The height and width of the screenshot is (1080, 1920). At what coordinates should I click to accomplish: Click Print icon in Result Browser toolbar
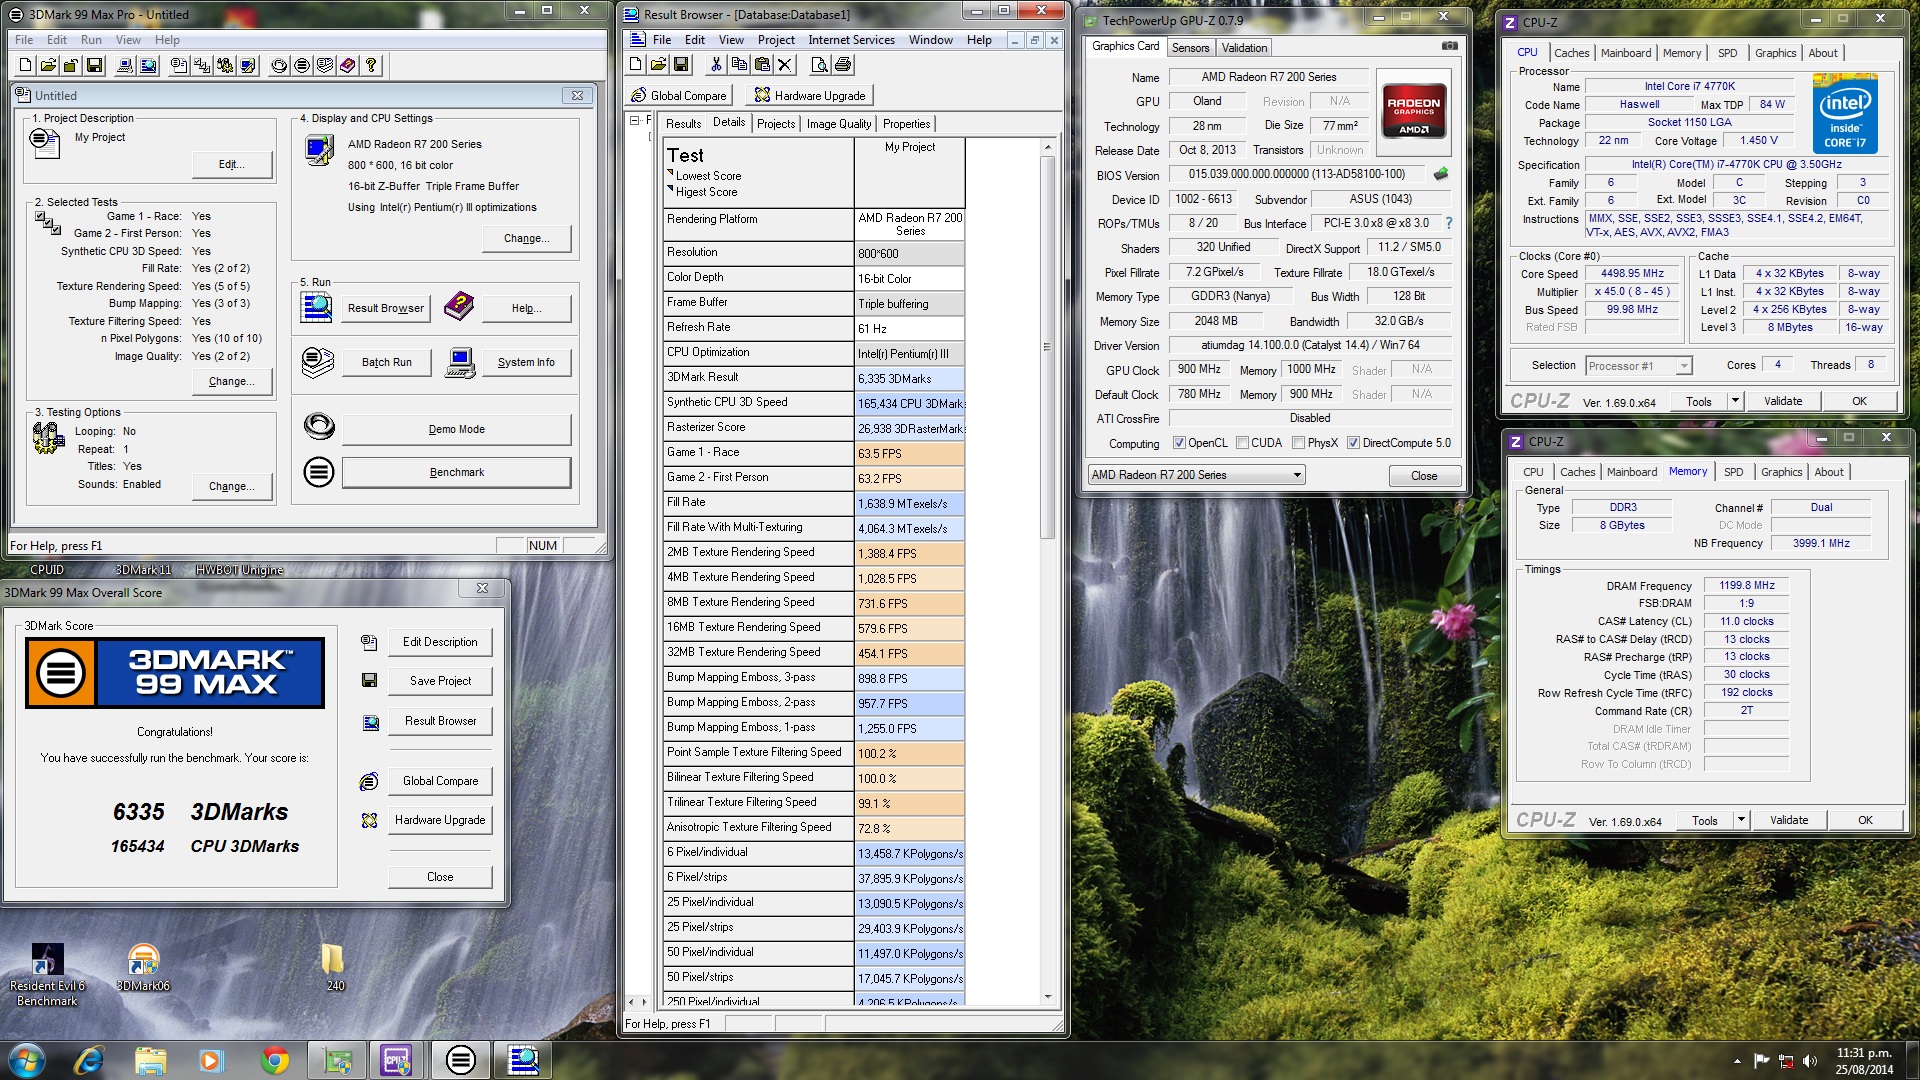[x=843, y=65]
